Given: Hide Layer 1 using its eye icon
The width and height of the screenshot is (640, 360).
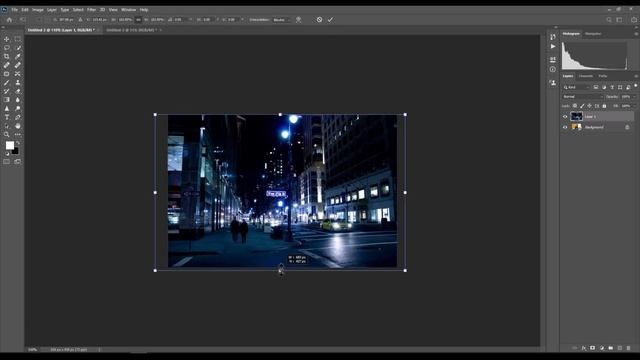Looking at the screenshot, I should (565, 117).
